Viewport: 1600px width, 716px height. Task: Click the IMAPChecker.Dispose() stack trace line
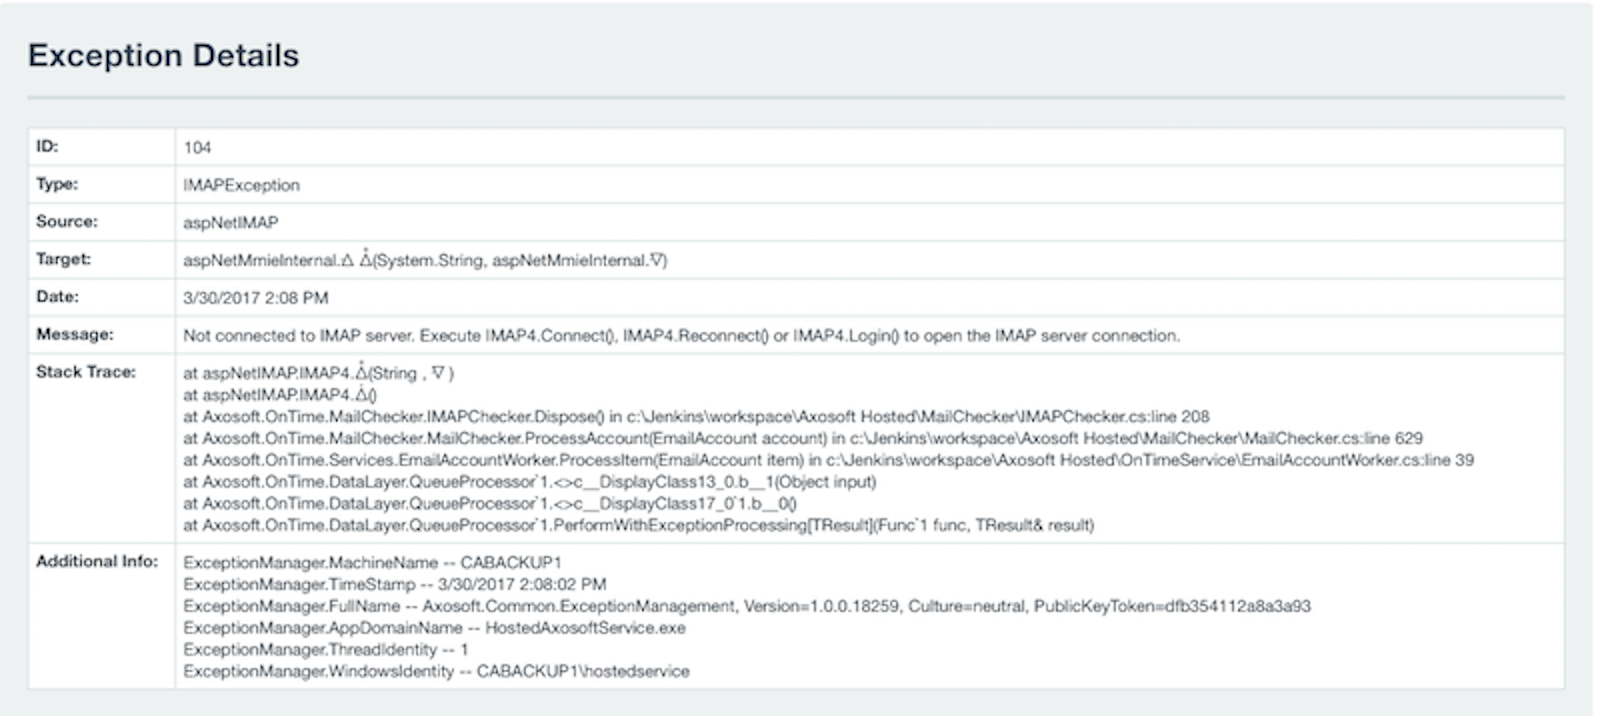coord(695,416)
